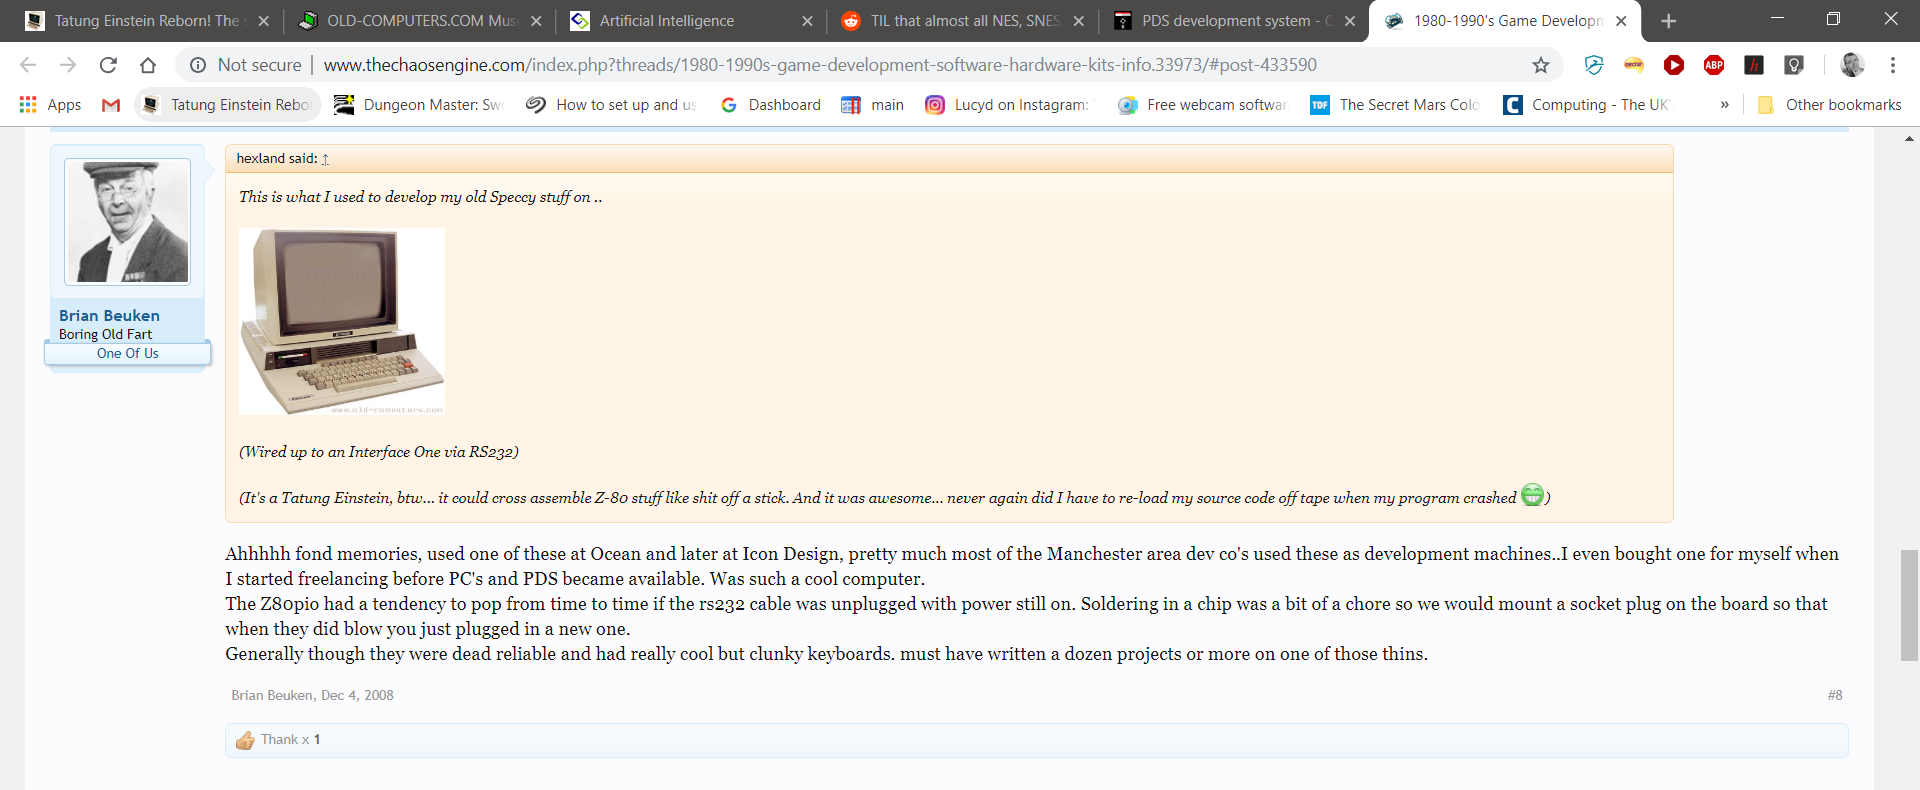
Task: Open the Google Dashboard bookmark
Action: [x=770, y=105]
